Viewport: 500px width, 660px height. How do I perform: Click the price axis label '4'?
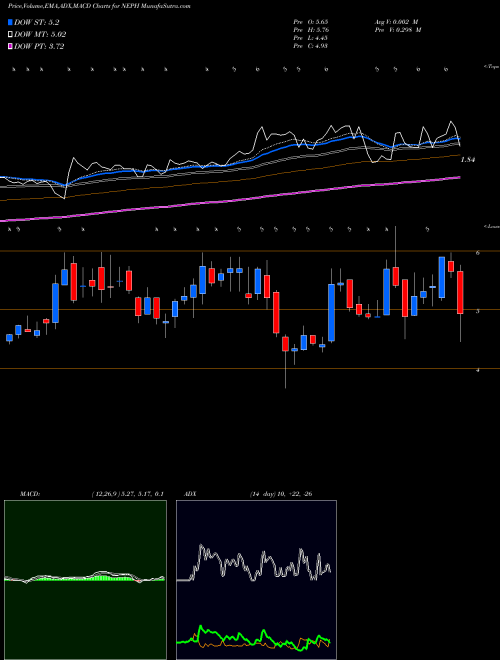pyautogui.click(x=478, y=370)
